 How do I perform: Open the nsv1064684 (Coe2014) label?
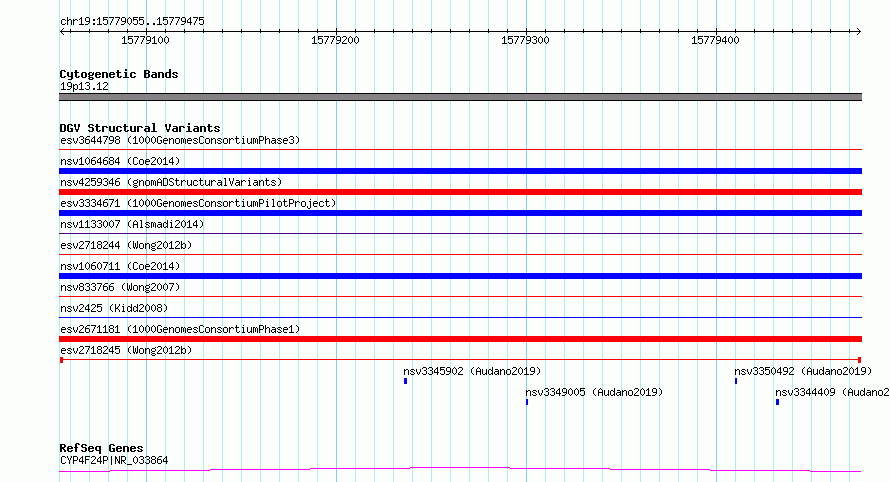(120, 161)
